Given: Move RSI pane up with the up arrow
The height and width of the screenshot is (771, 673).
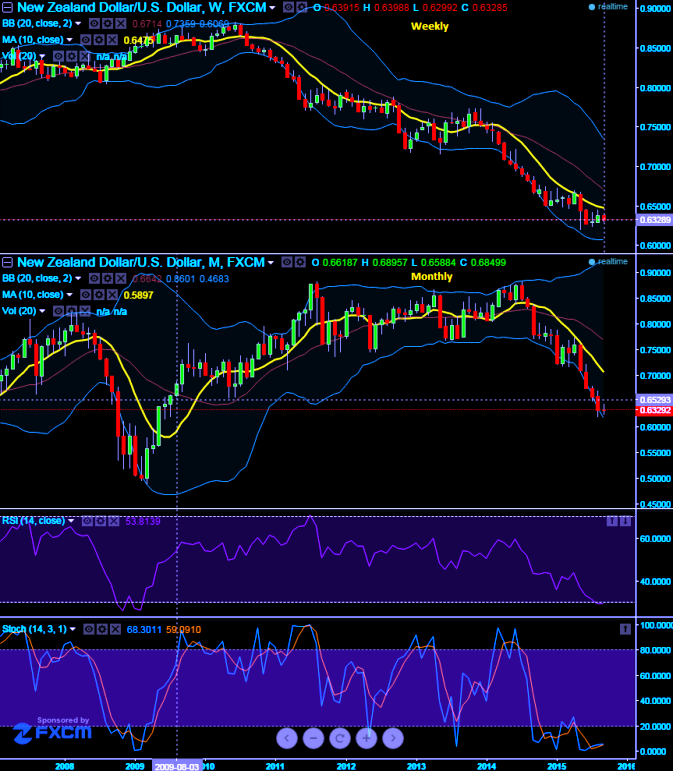Looking at the screenshot, I should 612,521.
